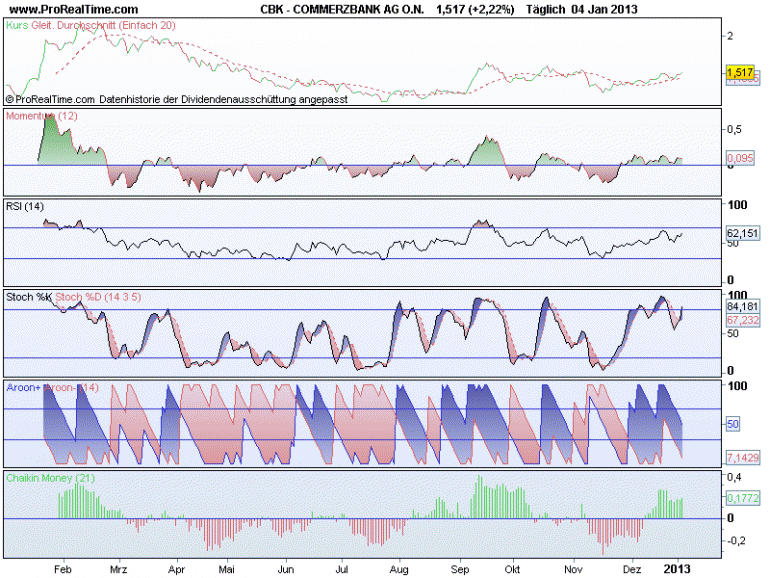Click the 2013 year marker on time axis
The image size is (770, 578).
(x=677, y=569)
